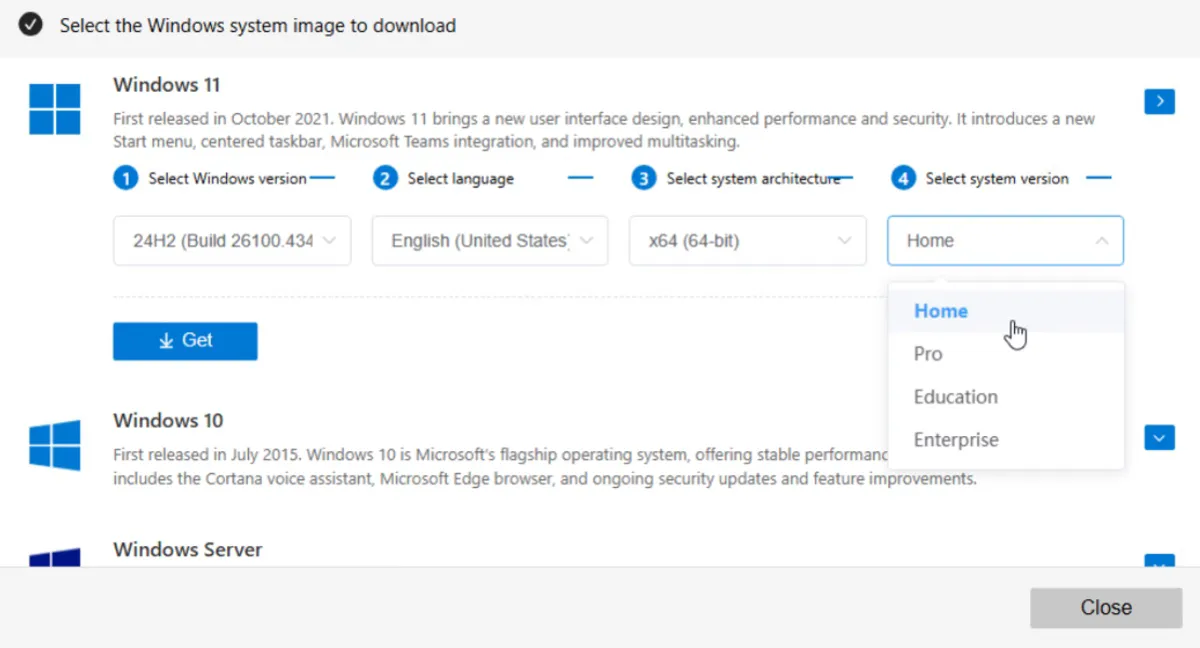Open the Windows version dropdown showing 24H2

(232, 240)
